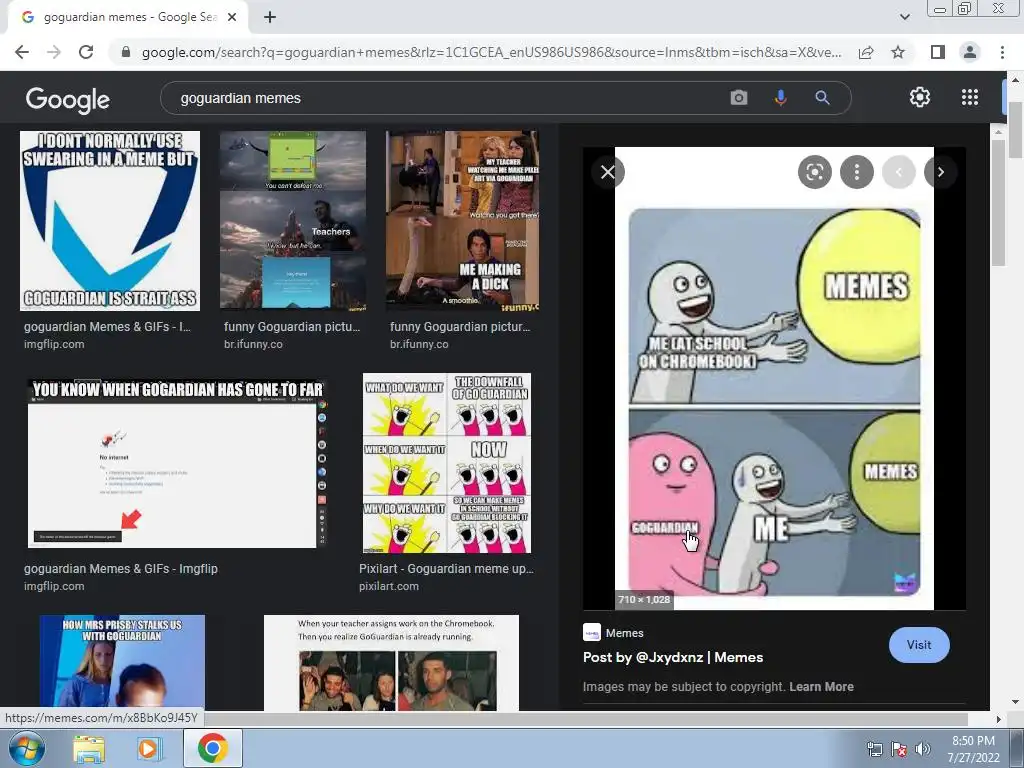Open the Goguardian is strait thumbnail

[x=110, y=221]
